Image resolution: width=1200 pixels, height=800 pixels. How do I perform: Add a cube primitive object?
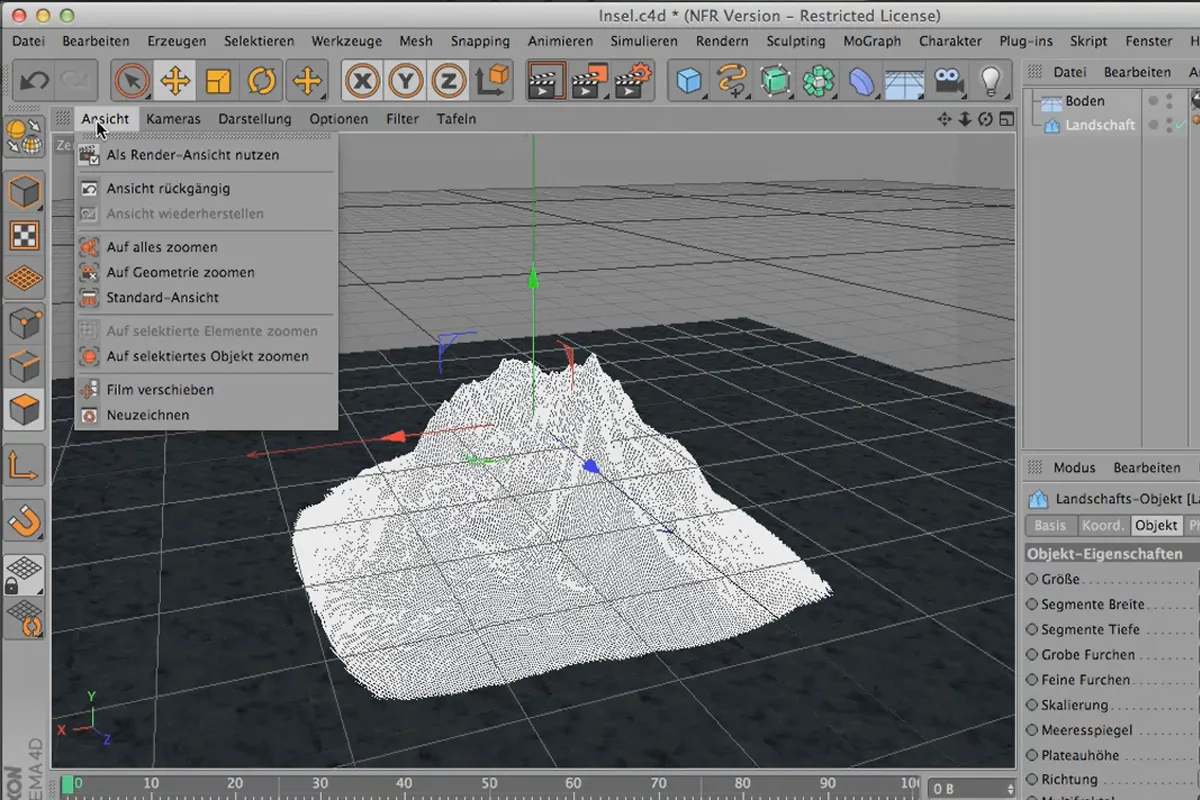(x=689, y=81)
